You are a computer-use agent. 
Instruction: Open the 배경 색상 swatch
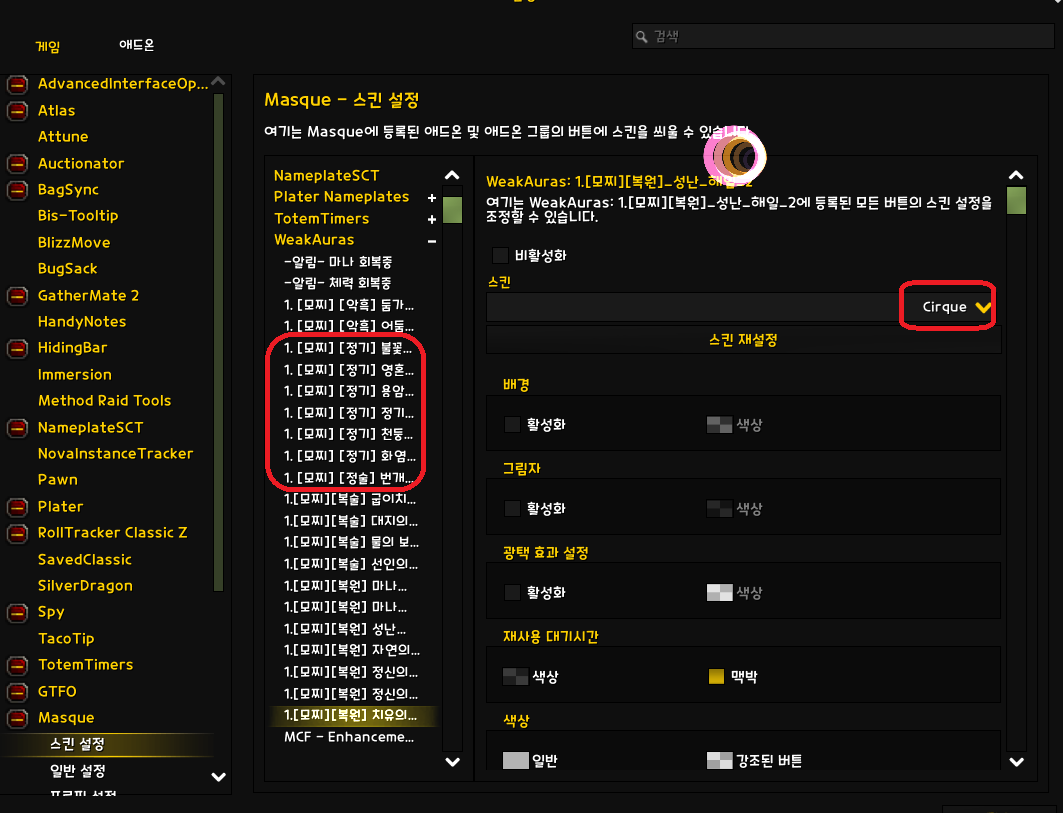pos(719,424)
